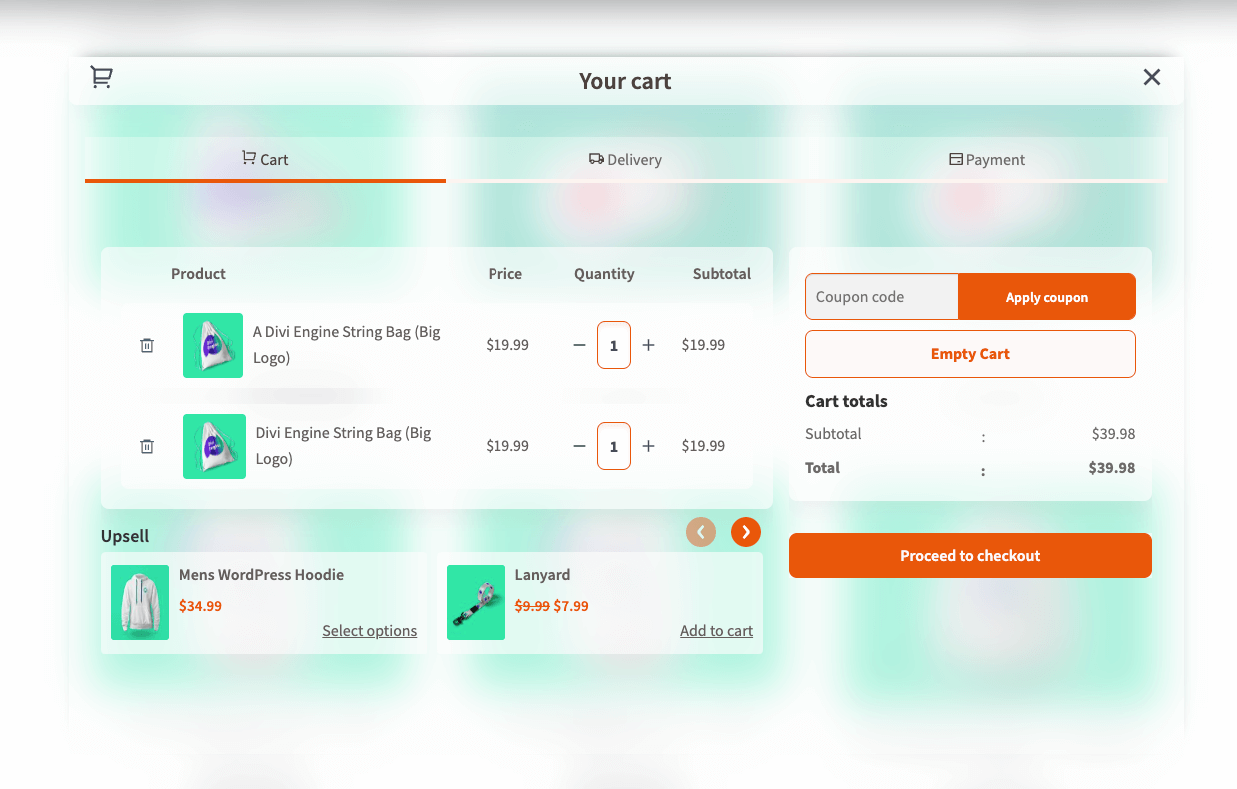This screenshot has height=789, width=1237.
Task: Delete A Divi Engine String Bag item
Action: (x=147, y=345)
